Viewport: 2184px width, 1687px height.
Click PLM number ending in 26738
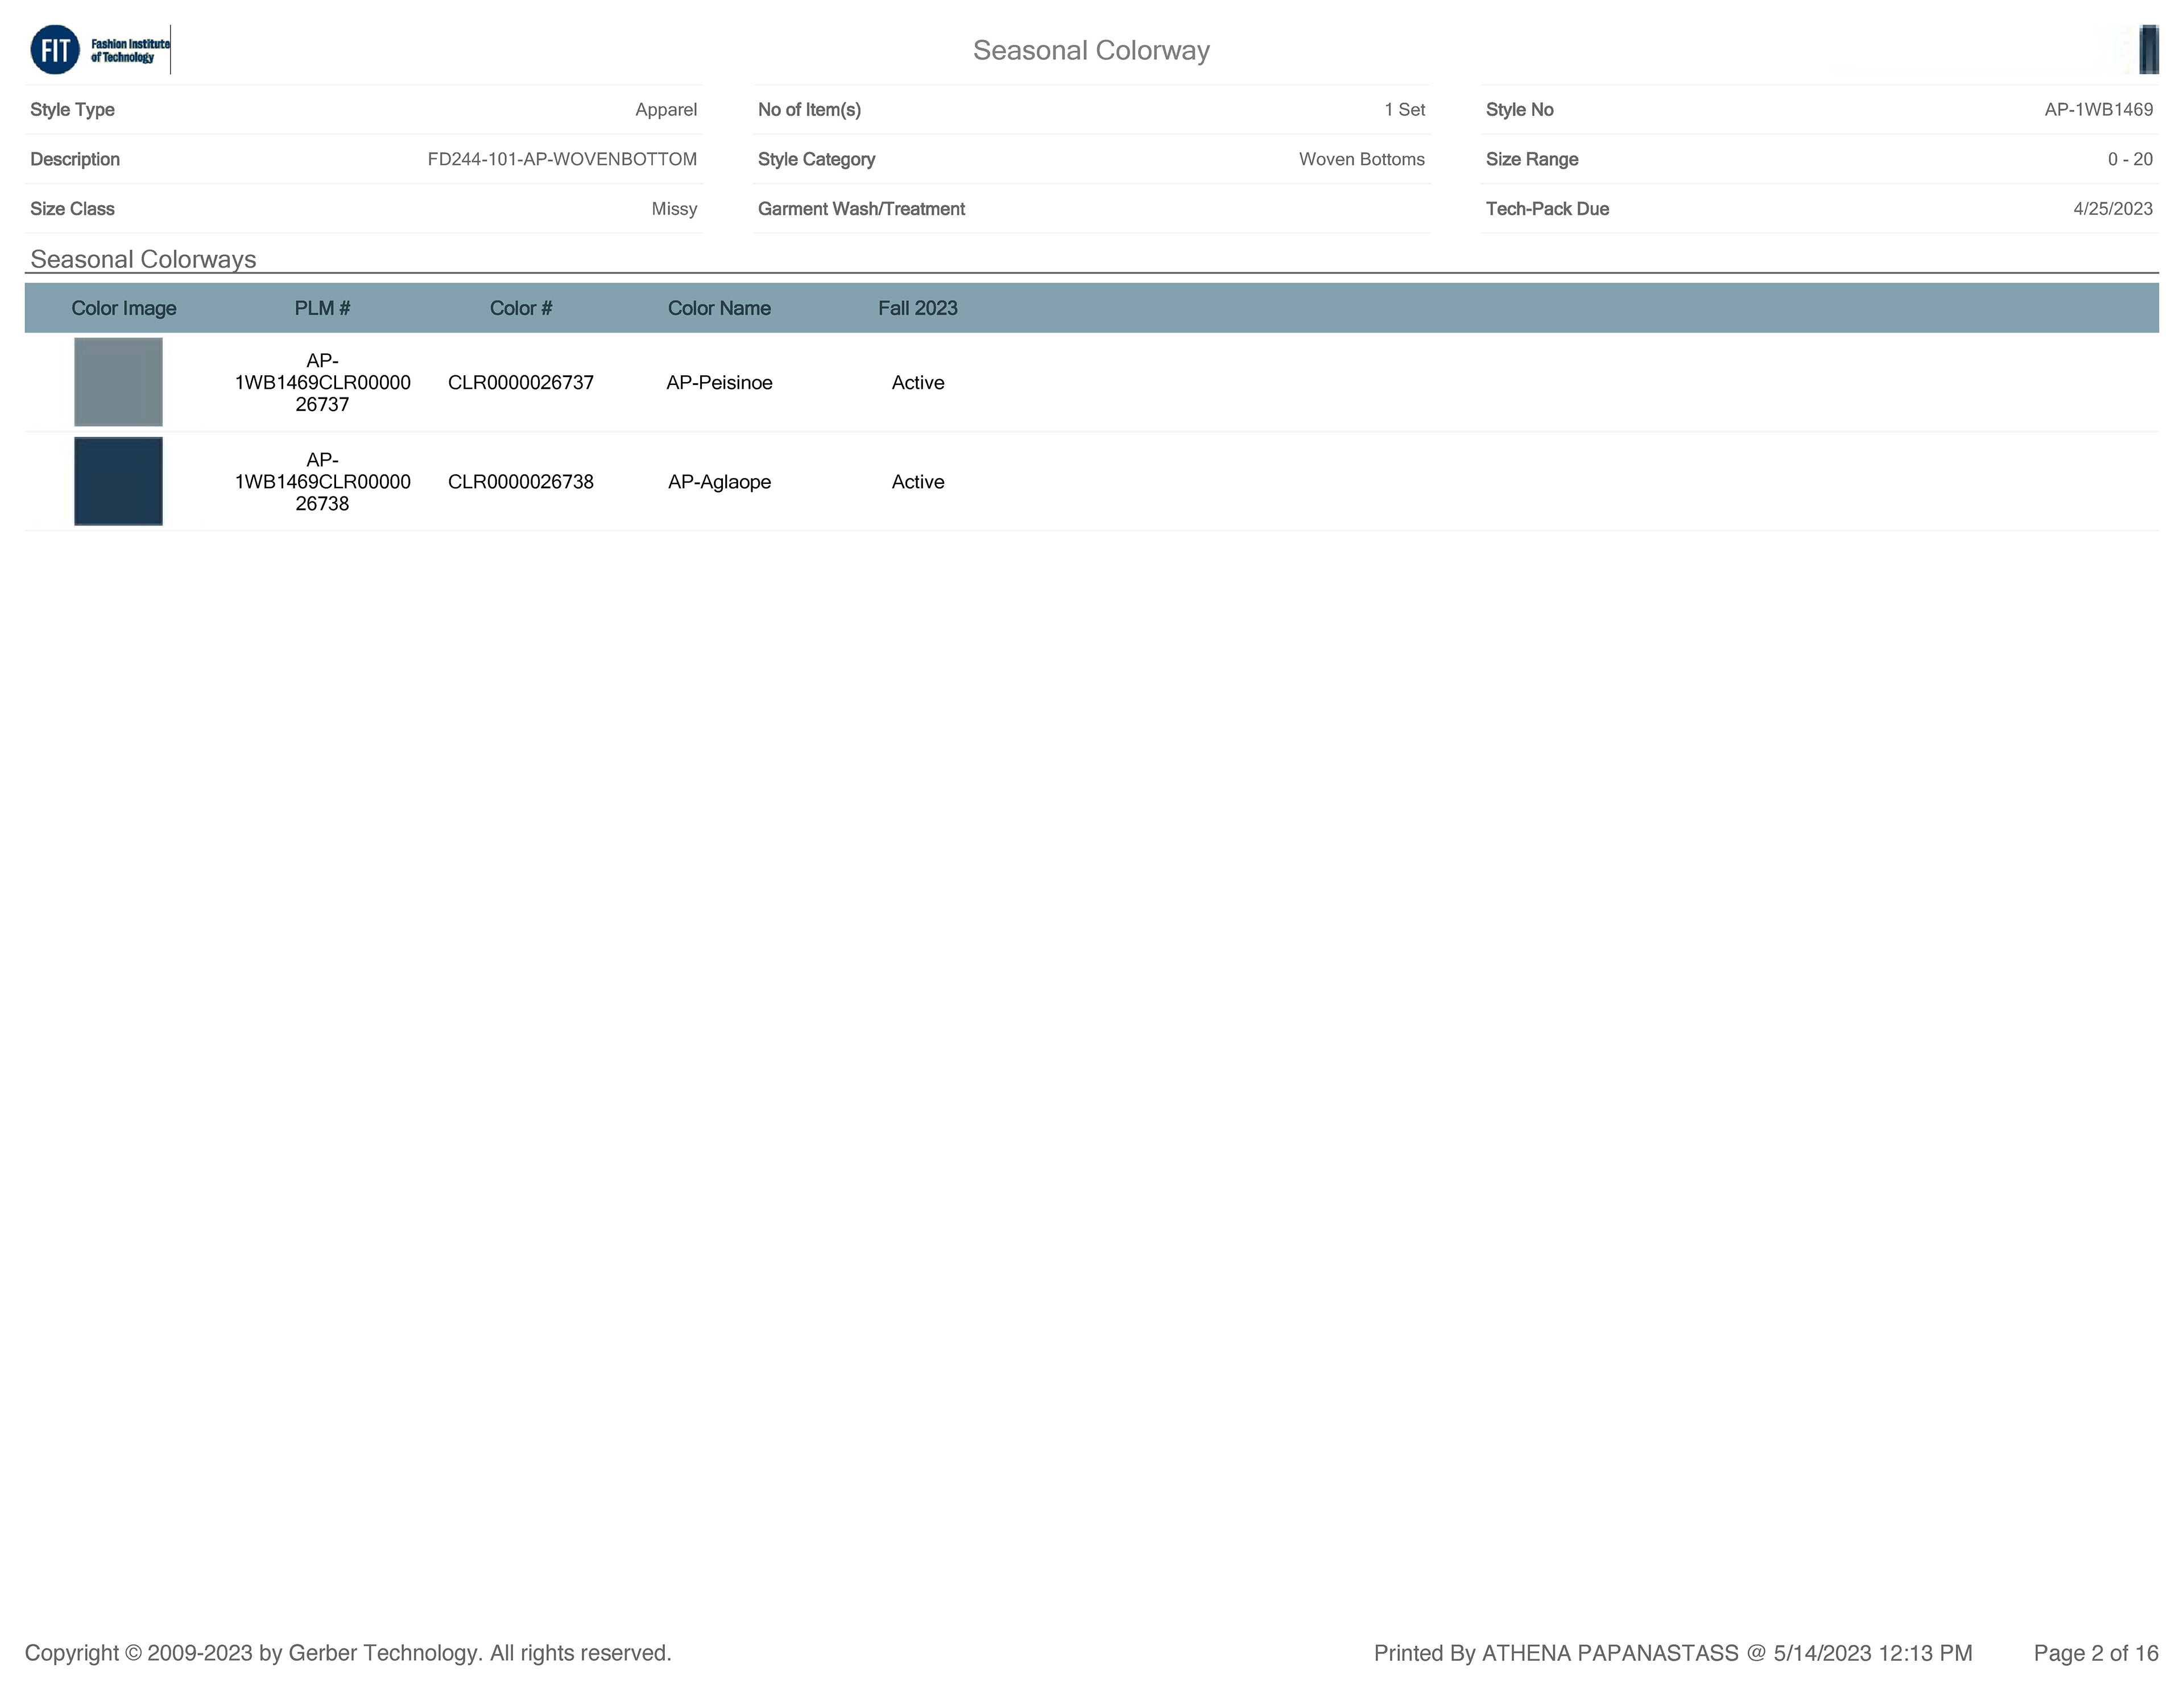tap(322, 481)
